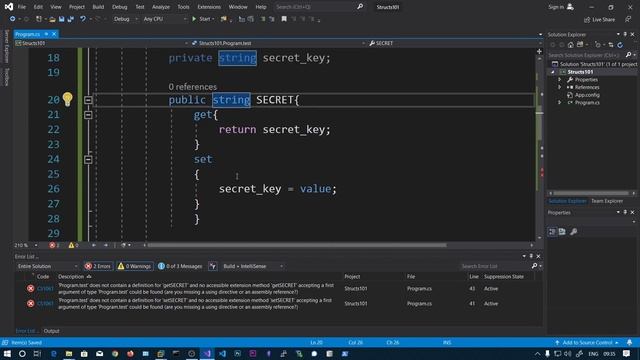Image resolution: width=640 pixels, height=360 pixels.
Task: Toggle the bookmark toolbar icon
Action: (x=284, y=19)
